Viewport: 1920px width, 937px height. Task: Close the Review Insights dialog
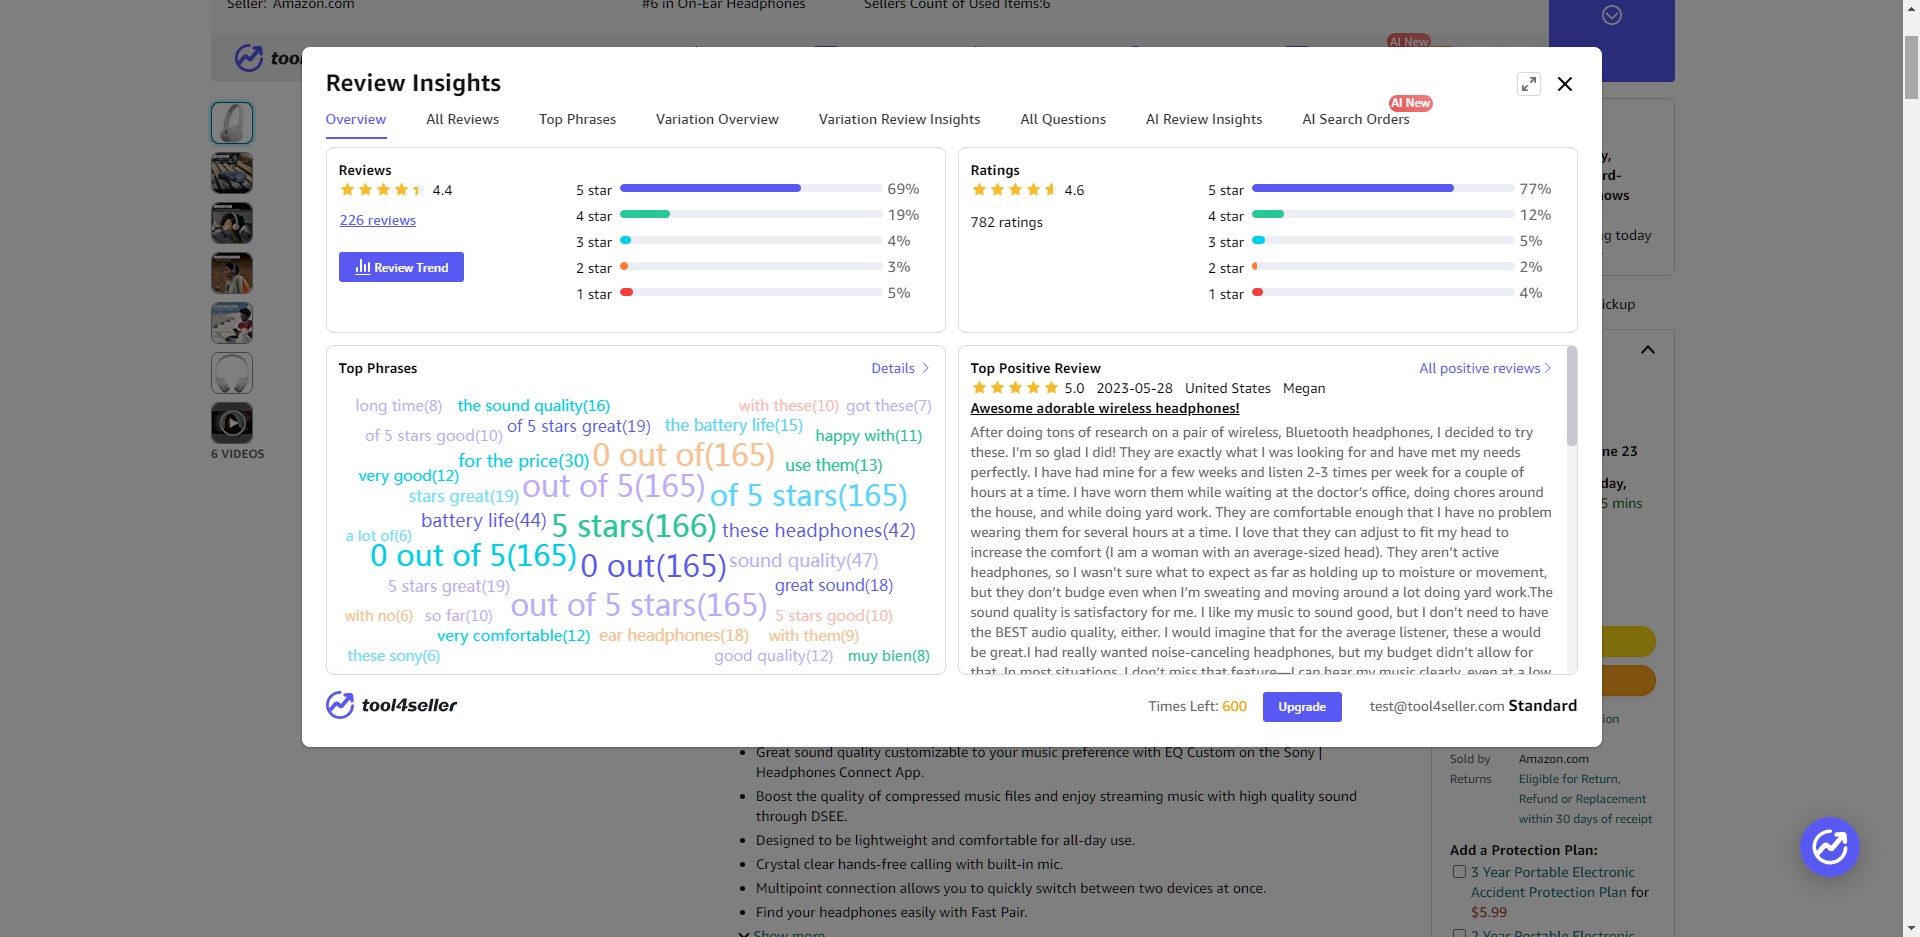(x=1565, y=84)
